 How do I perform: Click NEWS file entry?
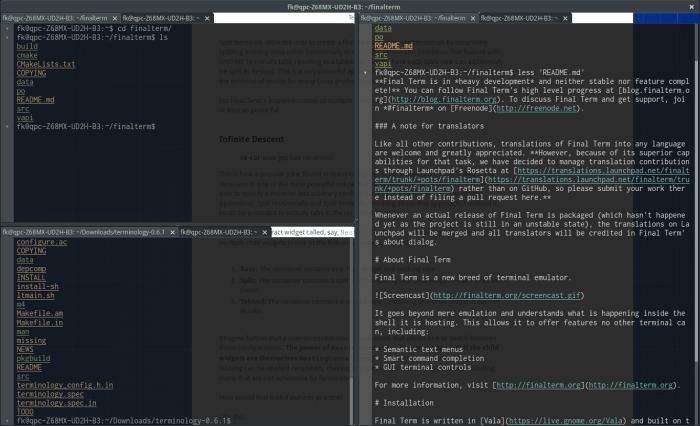coord(25,349)
